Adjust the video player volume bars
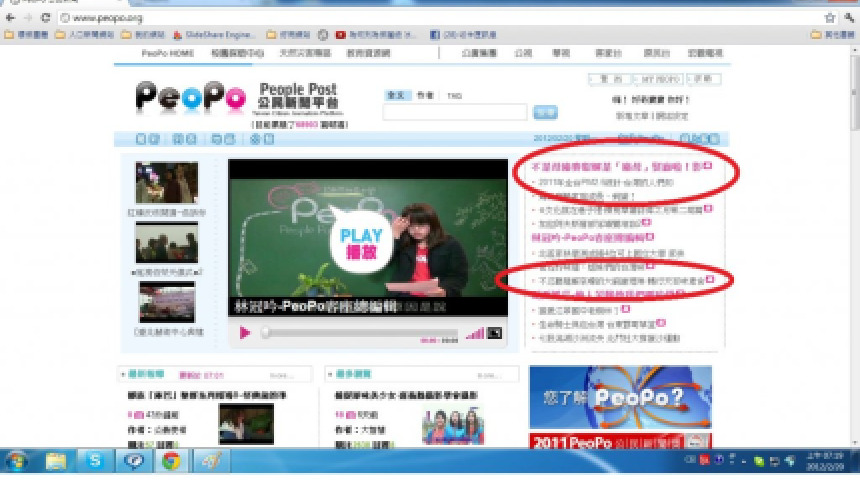 [475, 333]
